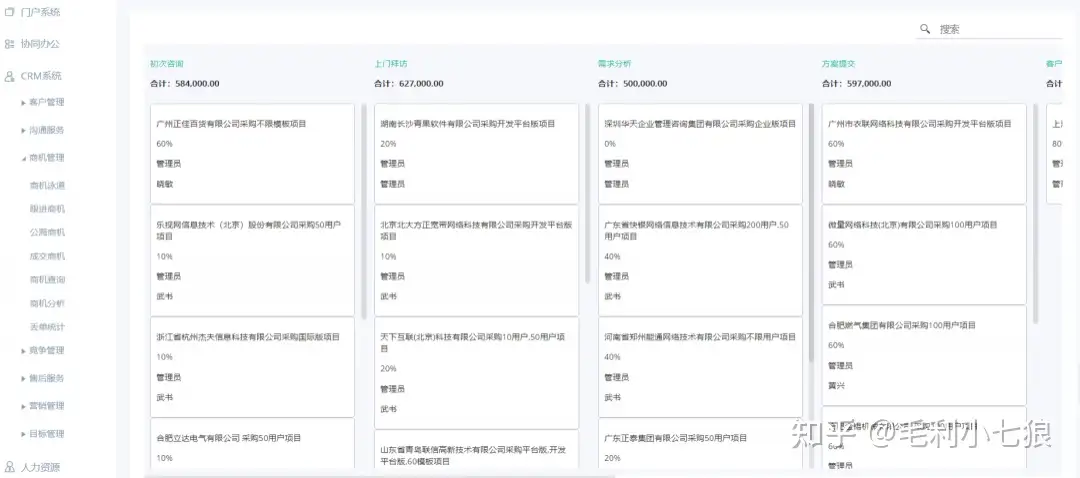The height and width of the screenshot is (478, 1080).
Task: Open the 河南省郑州聪通网络技术 card title
Action: point(700,337)
